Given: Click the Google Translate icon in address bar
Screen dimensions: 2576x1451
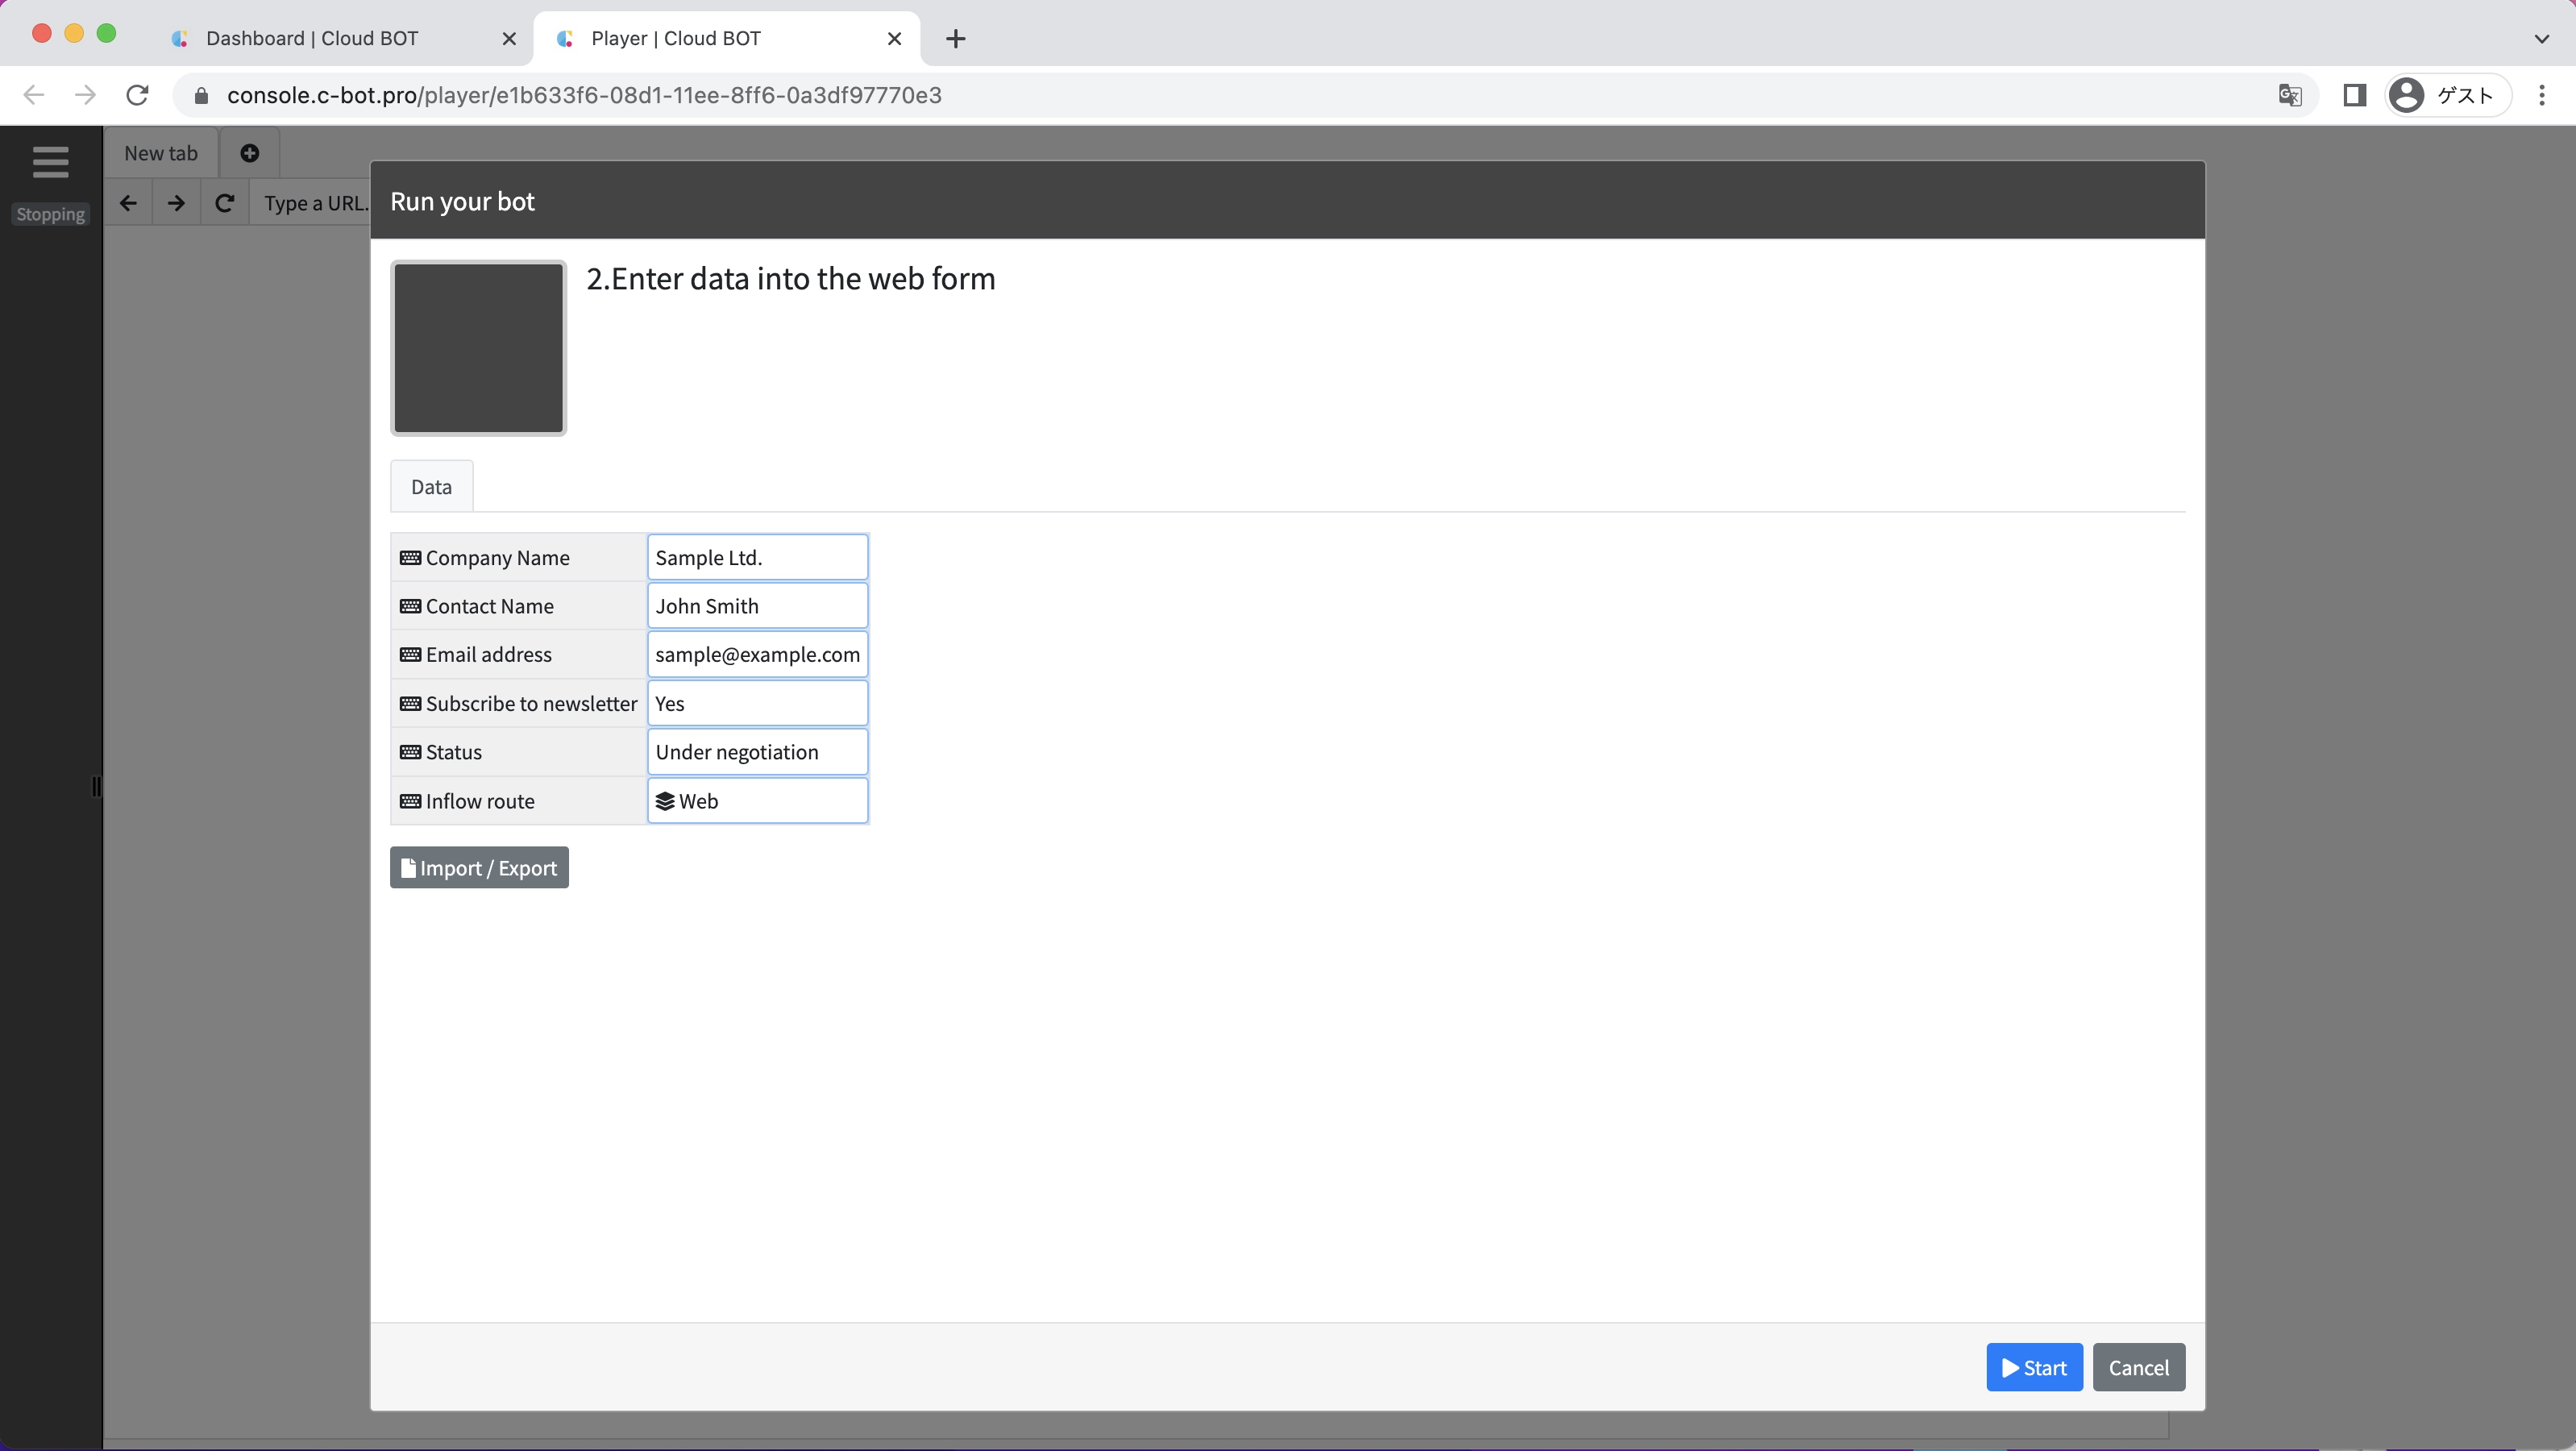Looking at the screenshot, I should [2289, 95].
